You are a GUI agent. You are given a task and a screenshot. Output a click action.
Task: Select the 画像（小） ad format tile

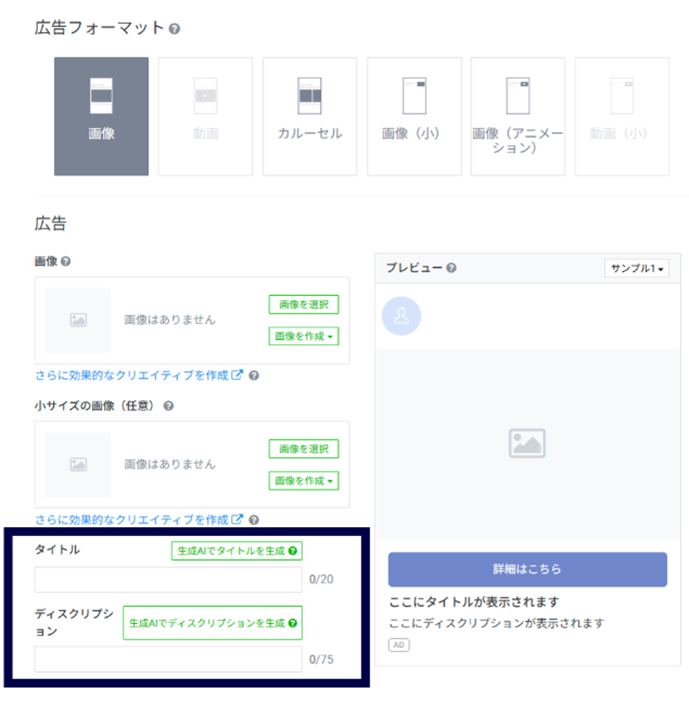[414, 116]
